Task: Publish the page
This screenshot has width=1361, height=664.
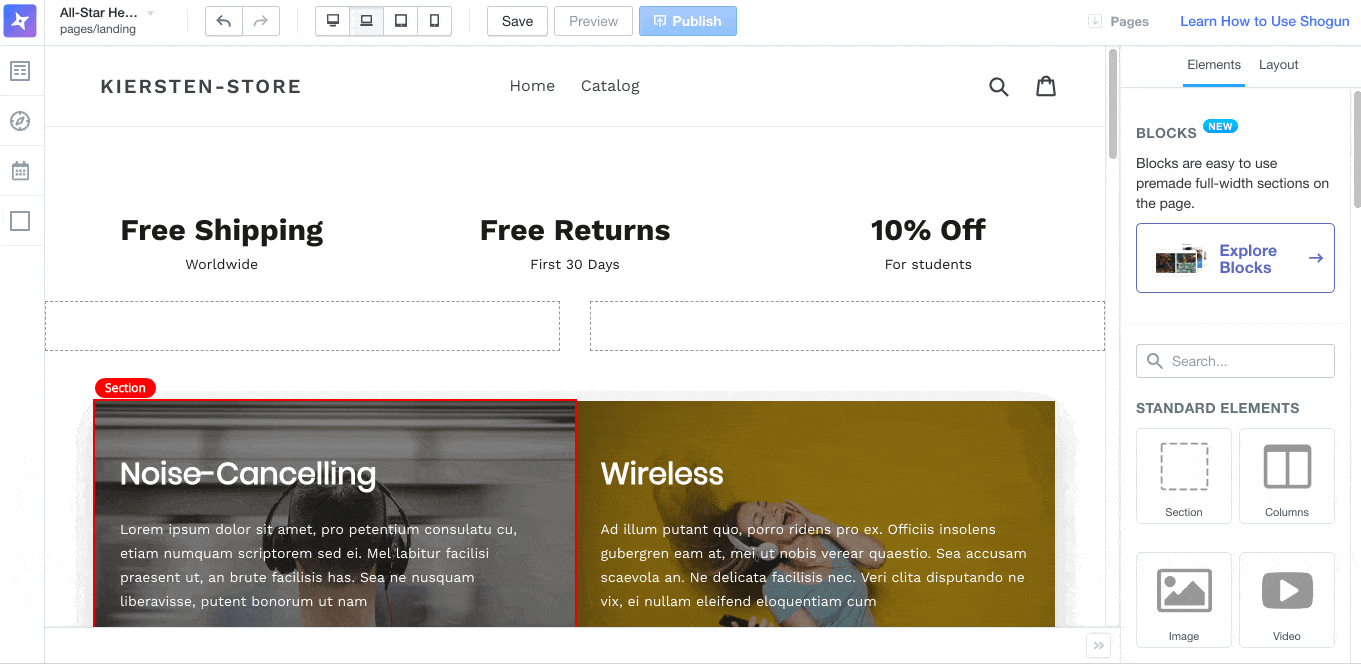Action: [688, 21]
